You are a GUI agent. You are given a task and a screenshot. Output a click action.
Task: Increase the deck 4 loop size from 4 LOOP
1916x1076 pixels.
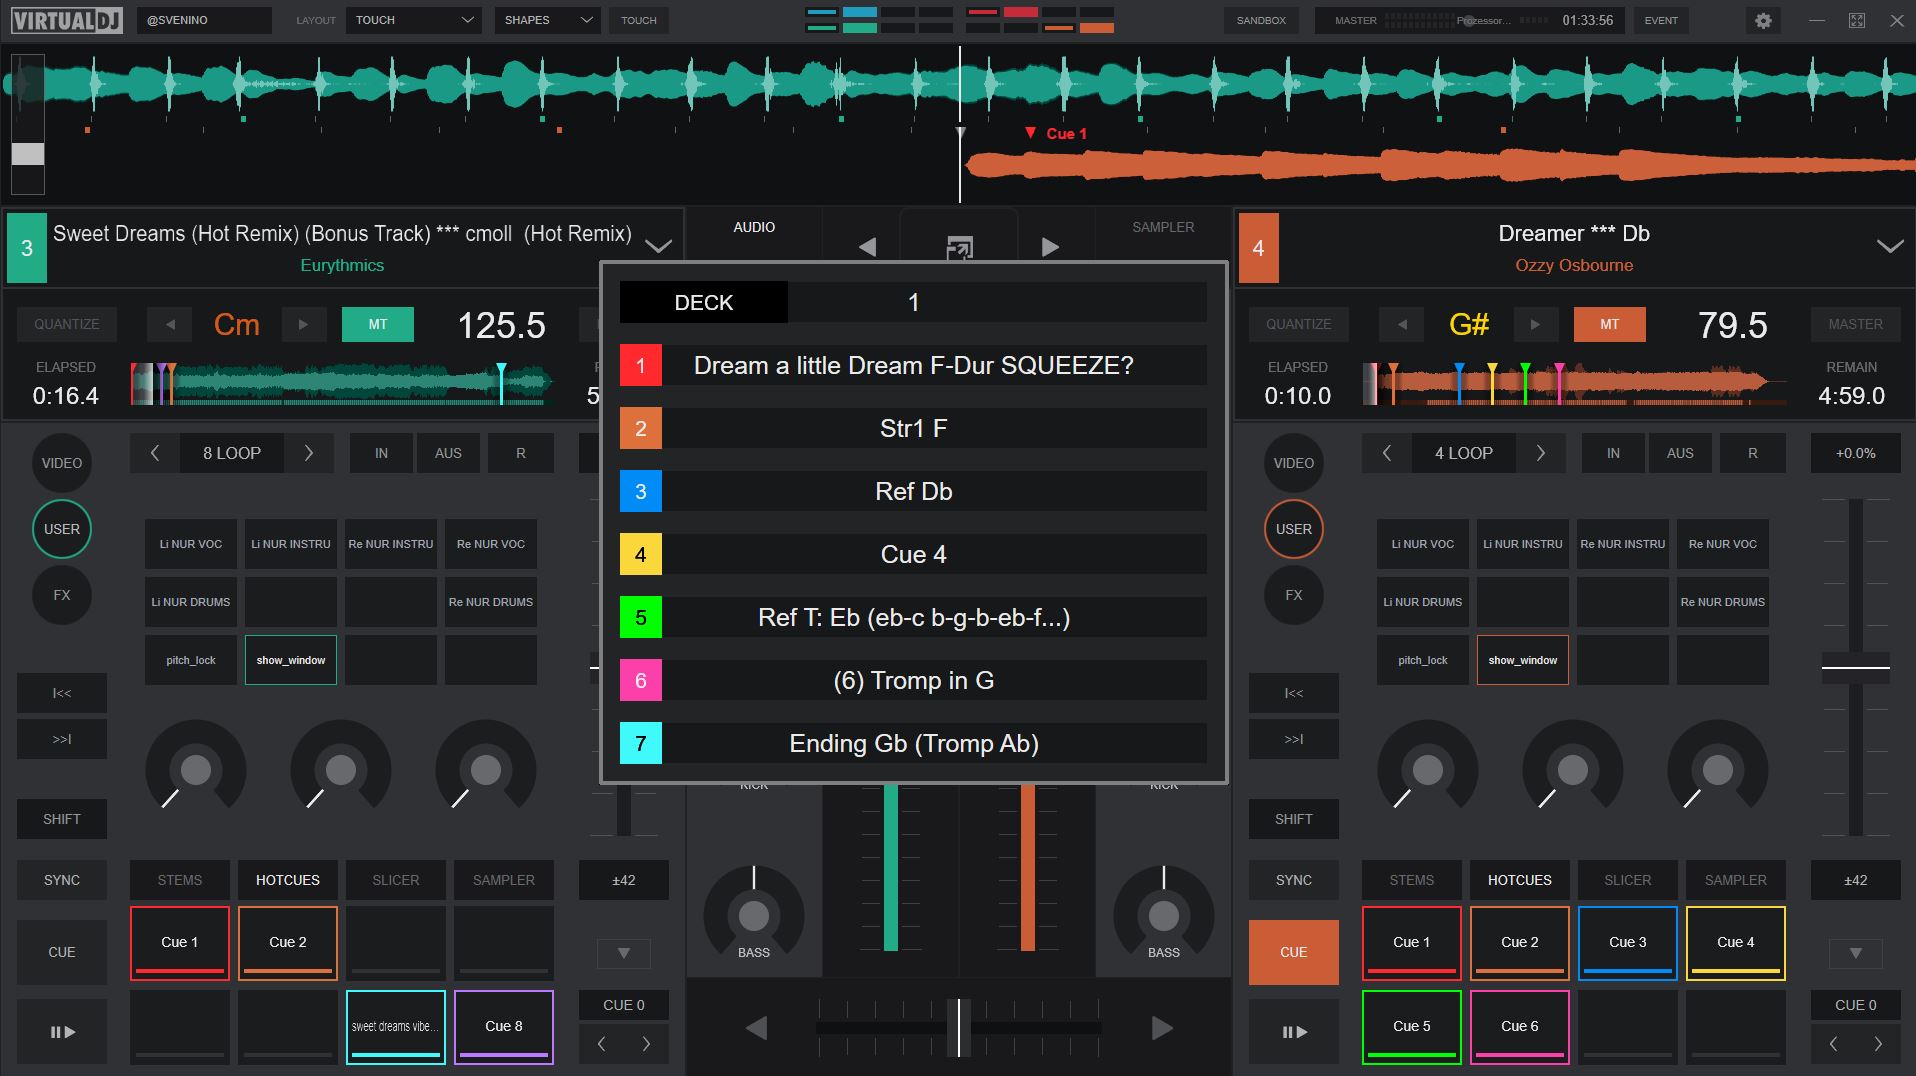[1541, 453]
